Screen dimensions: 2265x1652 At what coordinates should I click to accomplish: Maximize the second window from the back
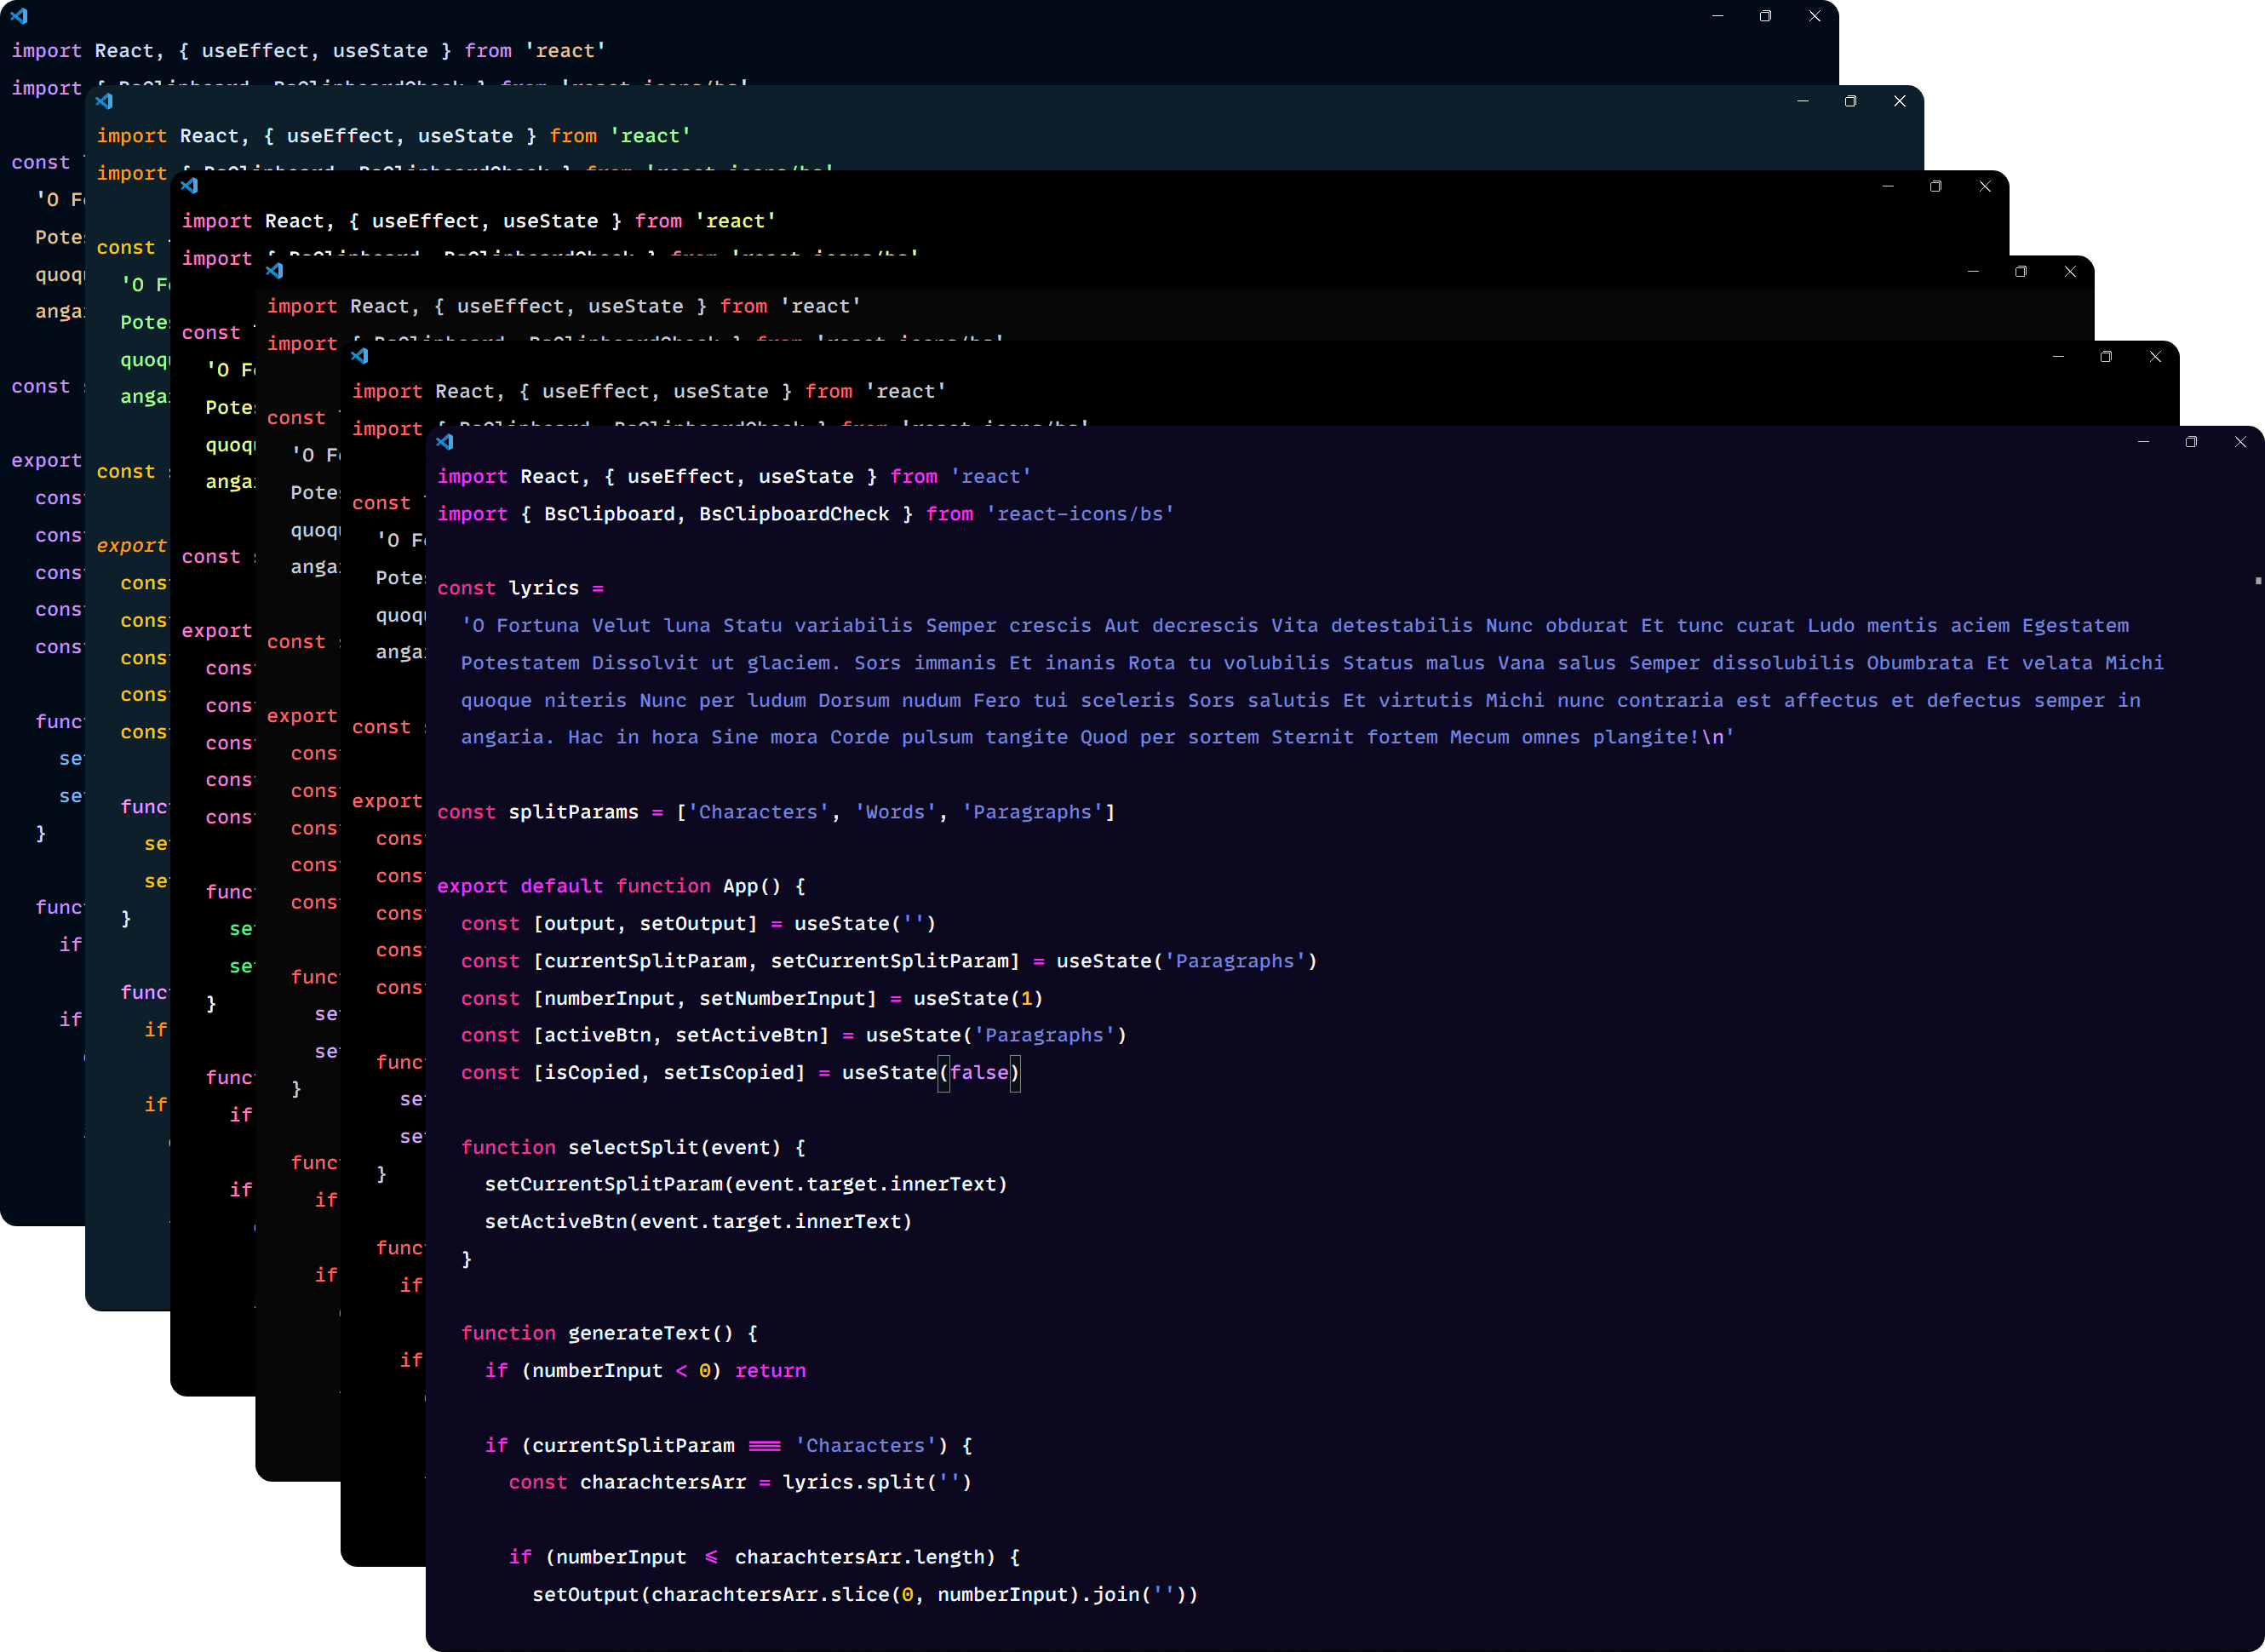tap(1851, 101)
